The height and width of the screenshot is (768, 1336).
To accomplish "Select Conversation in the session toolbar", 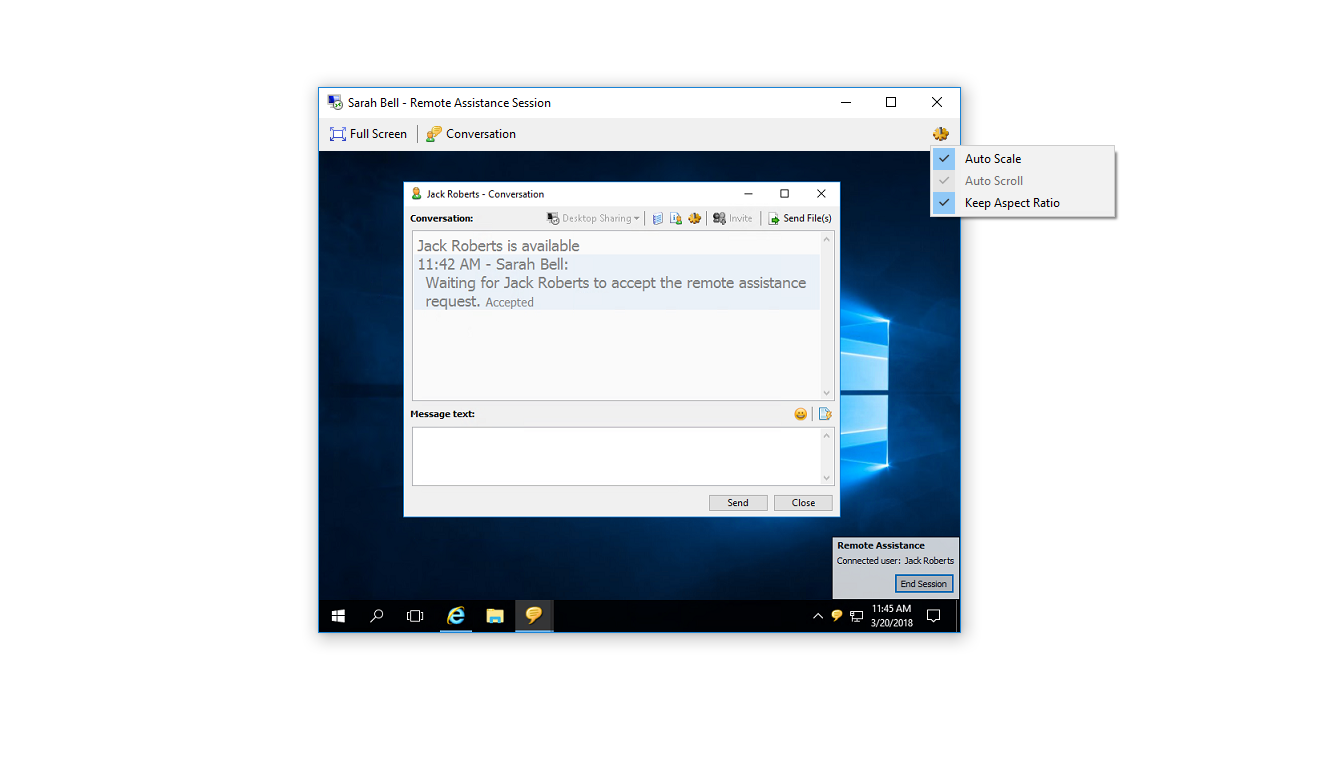I will coord(470,133).
